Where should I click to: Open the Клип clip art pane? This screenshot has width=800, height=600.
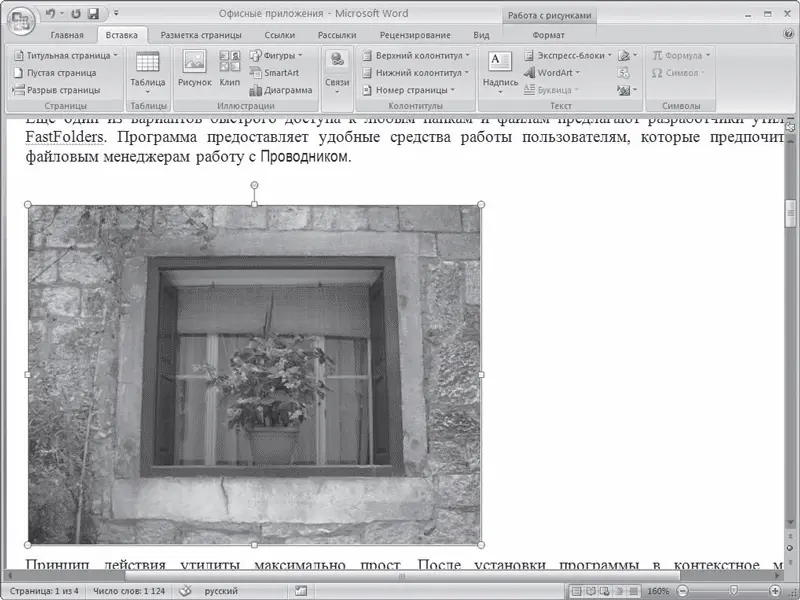[230, 69]
